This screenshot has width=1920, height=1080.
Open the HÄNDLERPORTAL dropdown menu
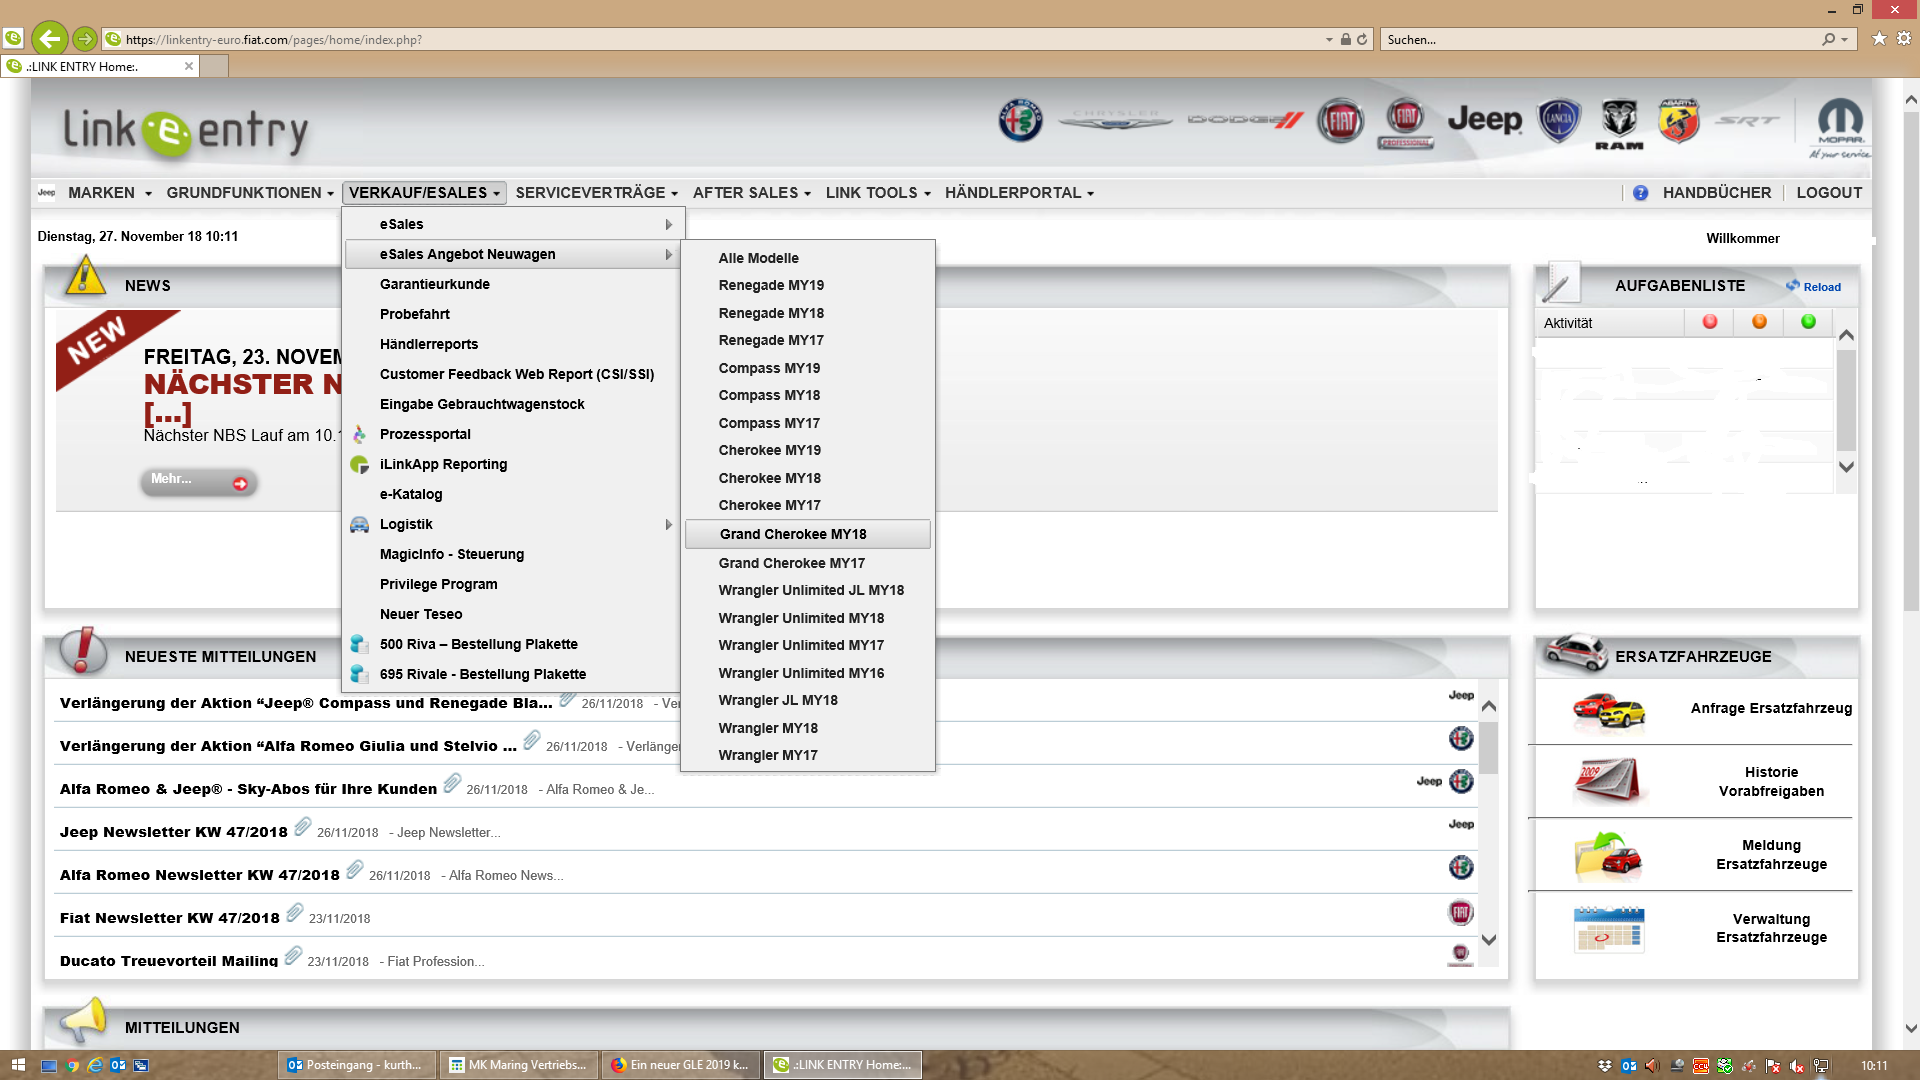click(1019, 193)
